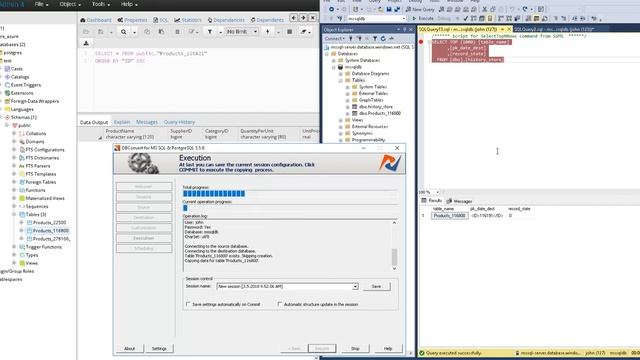
Task: Click the Results grid icon in SSMS
Action: tap(424, 201)
